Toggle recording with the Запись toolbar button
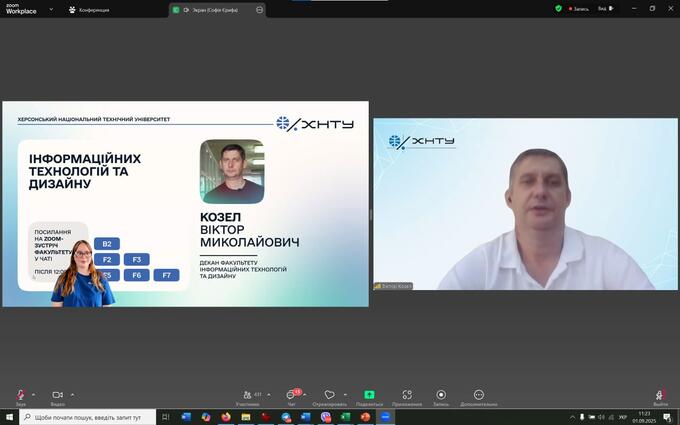The image size is (680, 425). point(441,396)
